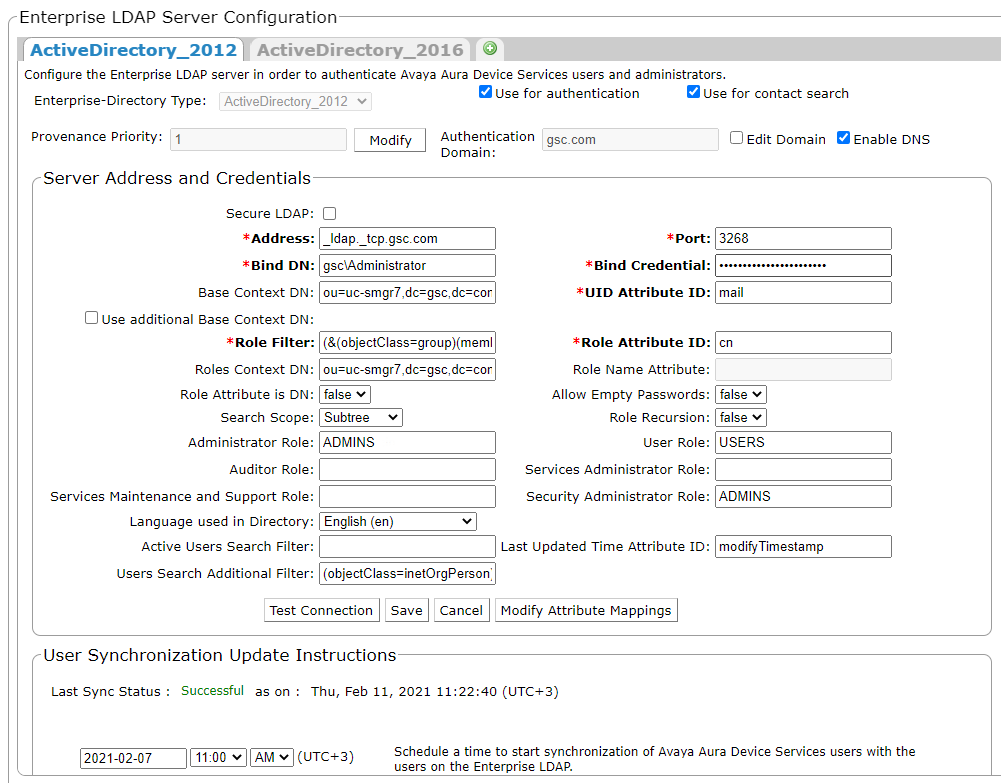Click the Services Maintenance and Support Role field
This screenshot has width=1001, height=783.
coord(407,496)
